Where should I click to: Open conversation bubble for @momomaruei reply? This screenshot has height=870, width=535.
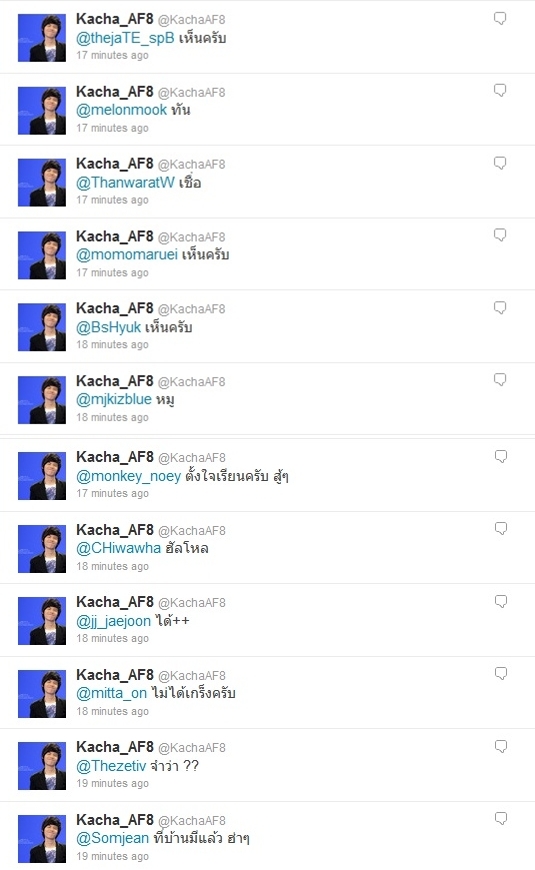pyautogui.click(x=500, y=235)
